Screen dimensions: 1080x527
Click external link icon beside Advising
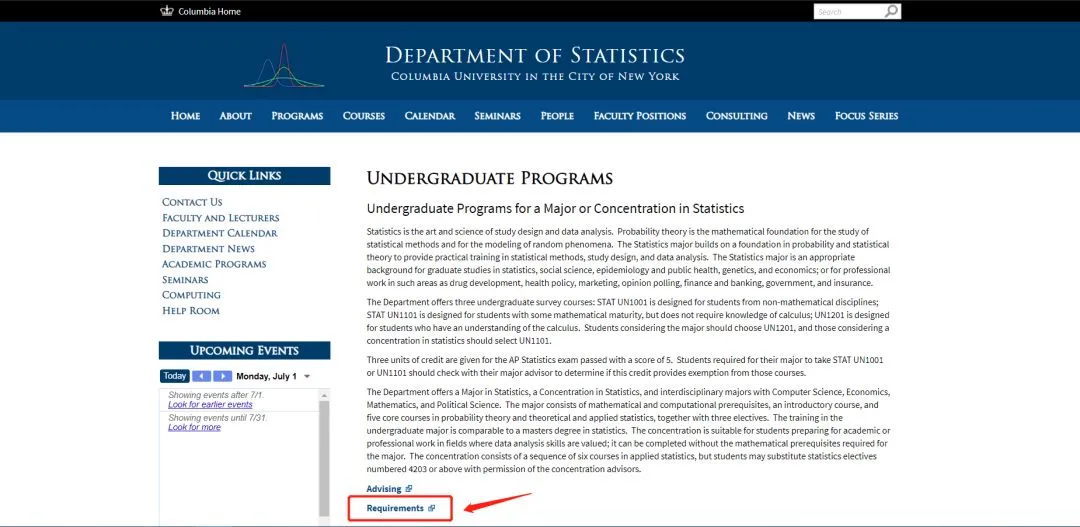coord(410,489)
